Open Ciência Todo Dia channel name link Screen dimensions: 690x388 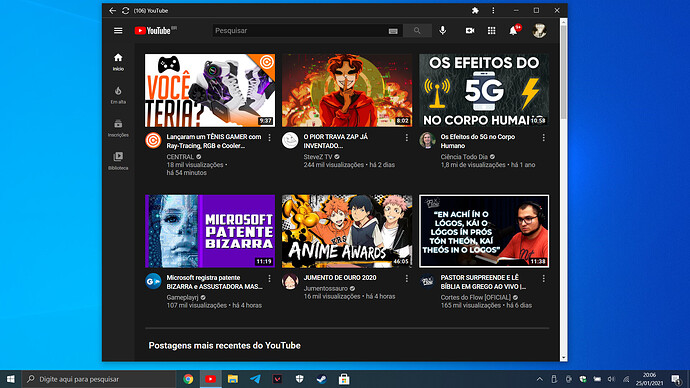464,157
